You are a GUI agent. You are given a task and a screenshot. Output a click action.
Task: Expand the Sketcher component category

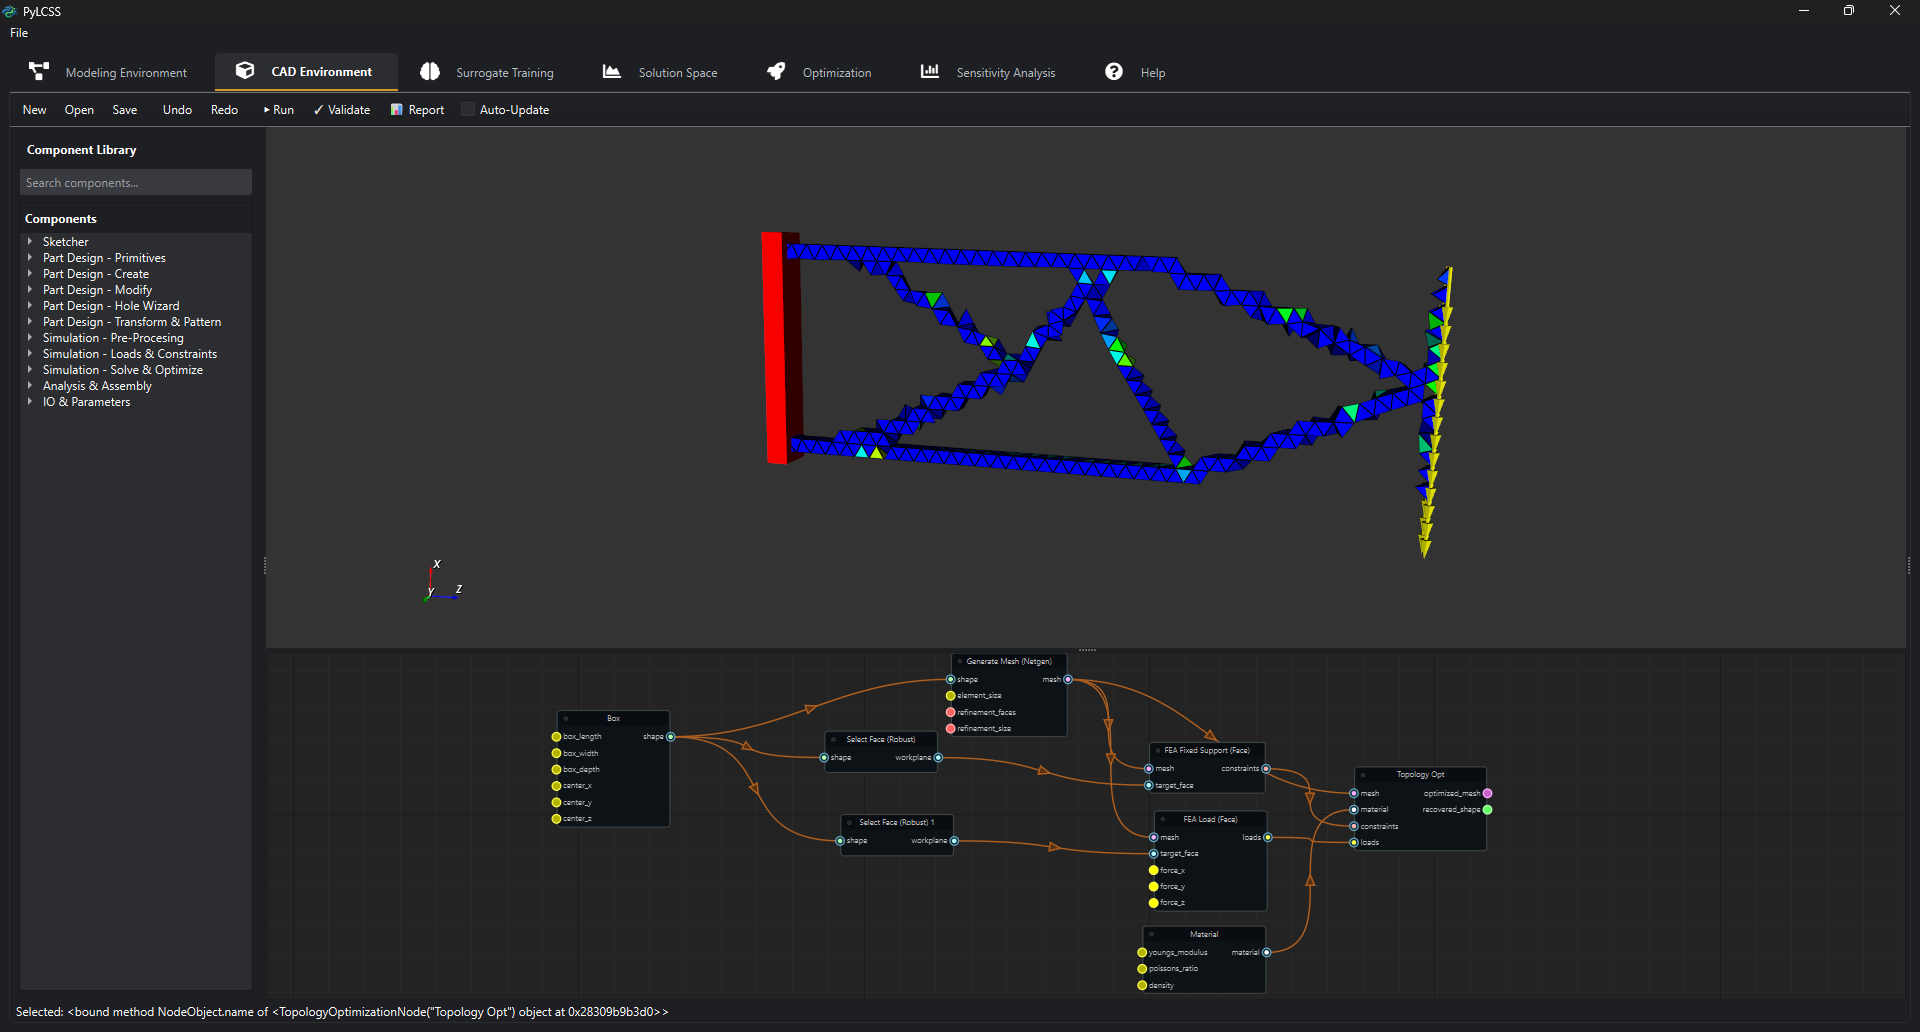pos(30,242)
